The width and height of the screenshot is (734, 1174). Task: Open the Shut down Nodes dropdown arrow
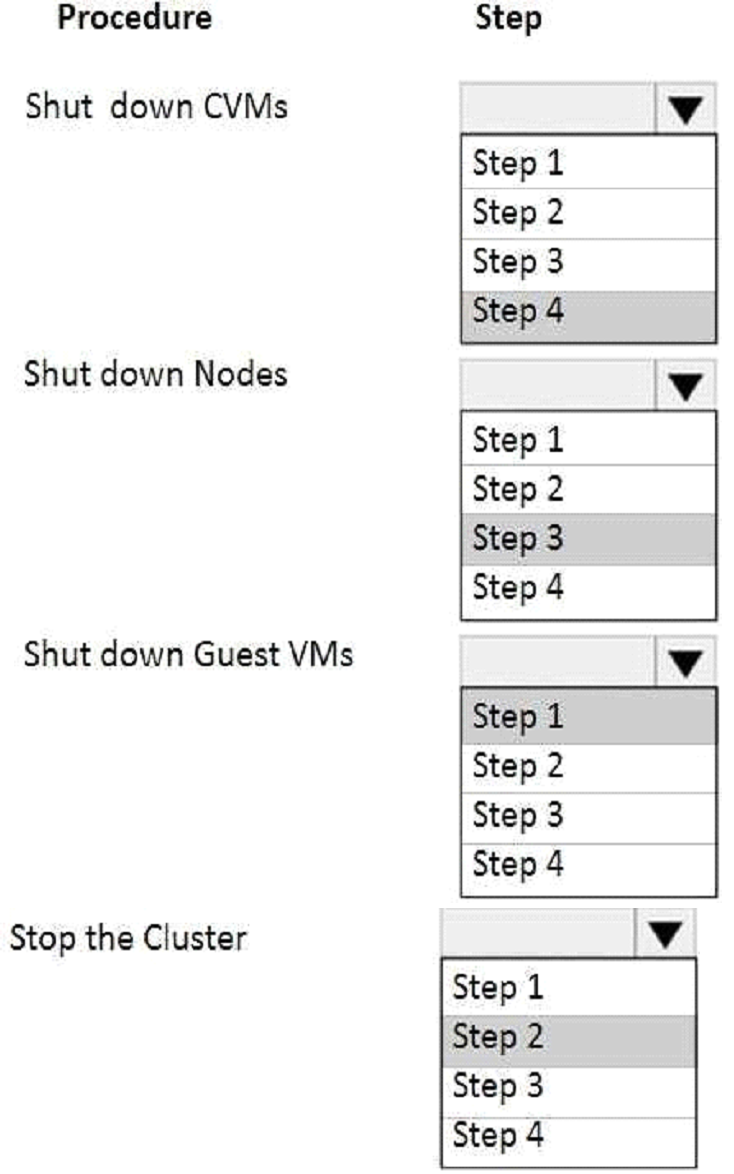[685, 385]
